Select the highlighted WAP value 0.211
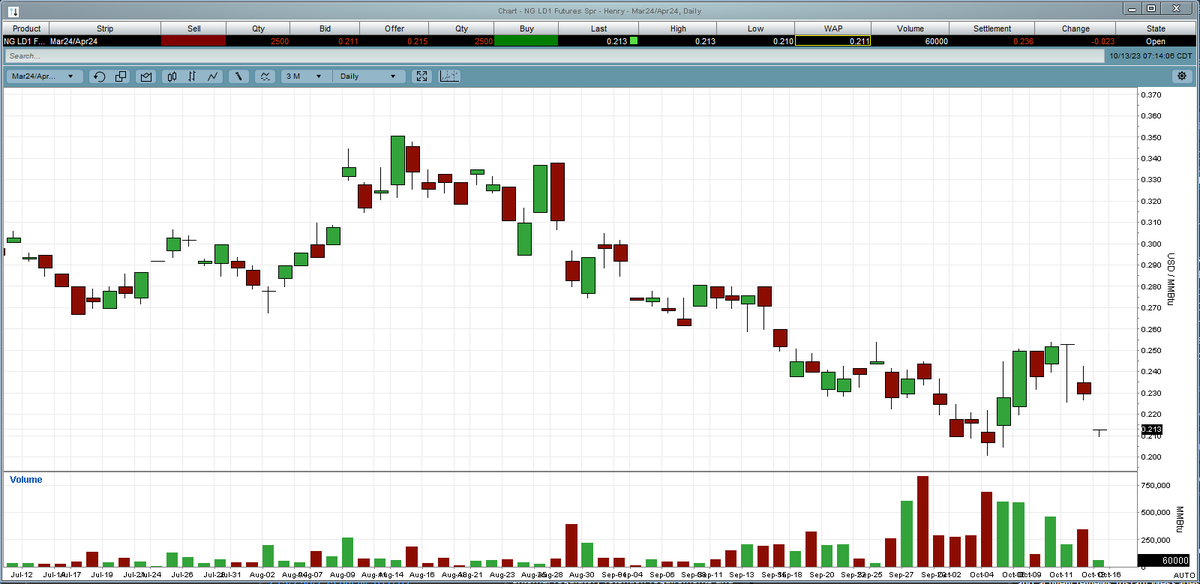1200x584 pixels. click(834, 41)
